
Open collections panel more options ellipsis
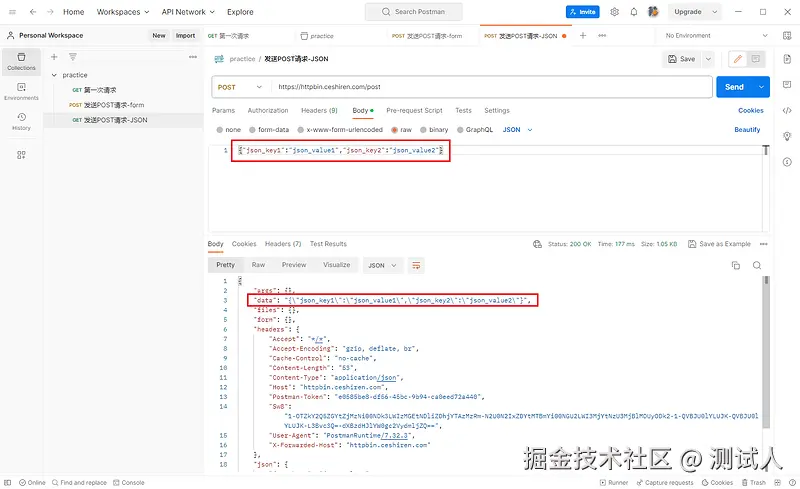[x=192, y=57]
